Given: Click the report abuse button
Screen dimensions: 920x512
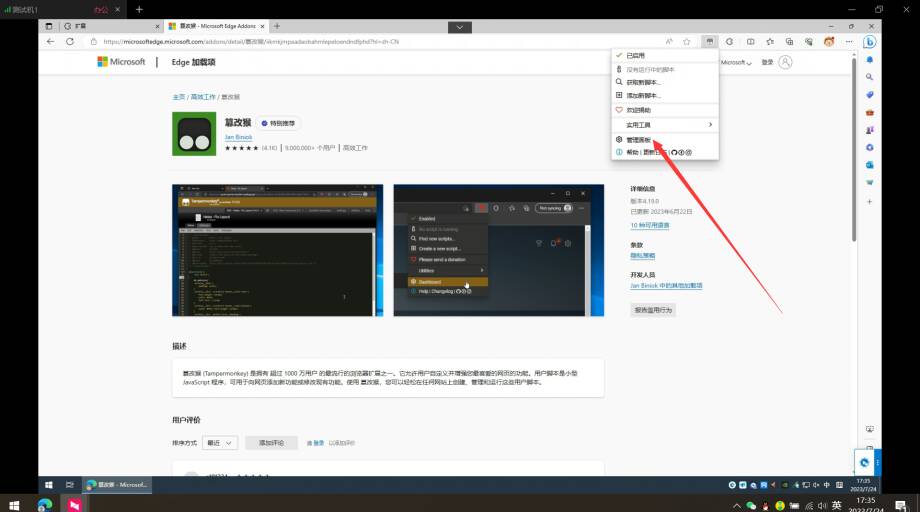Looking at the screenshot, I should 653,310.
